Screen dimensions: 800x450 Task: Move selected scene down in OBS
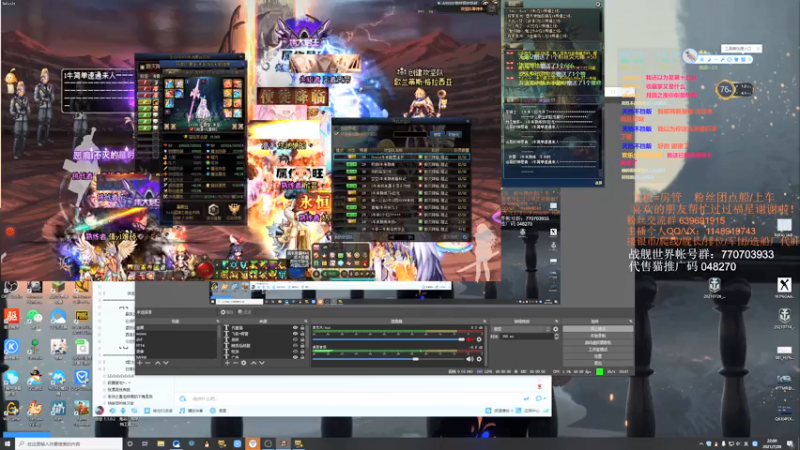(165, 363)
